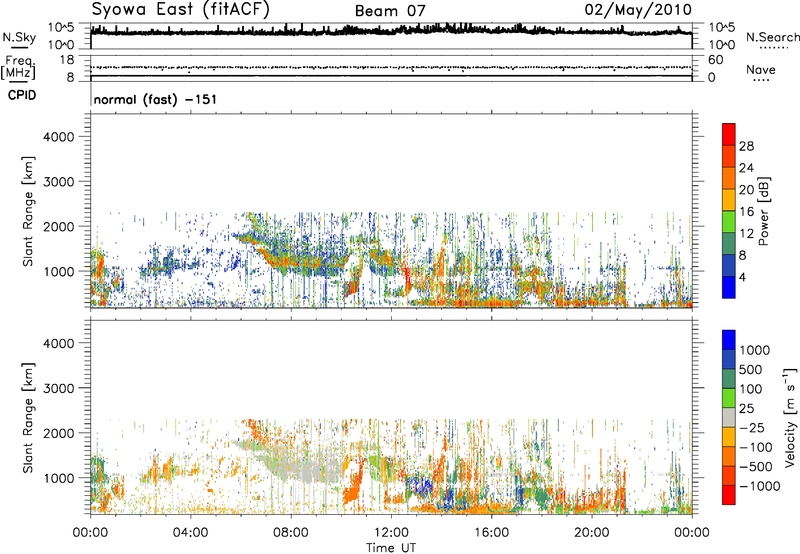Viewport: 800px width, 554px height.
Task: Click the dotted line sample under 'N.Search'
Action: [x=773, y=48]
